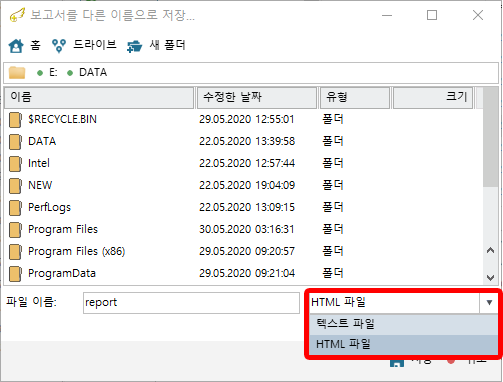Sort by the 수정한 날짜 column header

257,97
